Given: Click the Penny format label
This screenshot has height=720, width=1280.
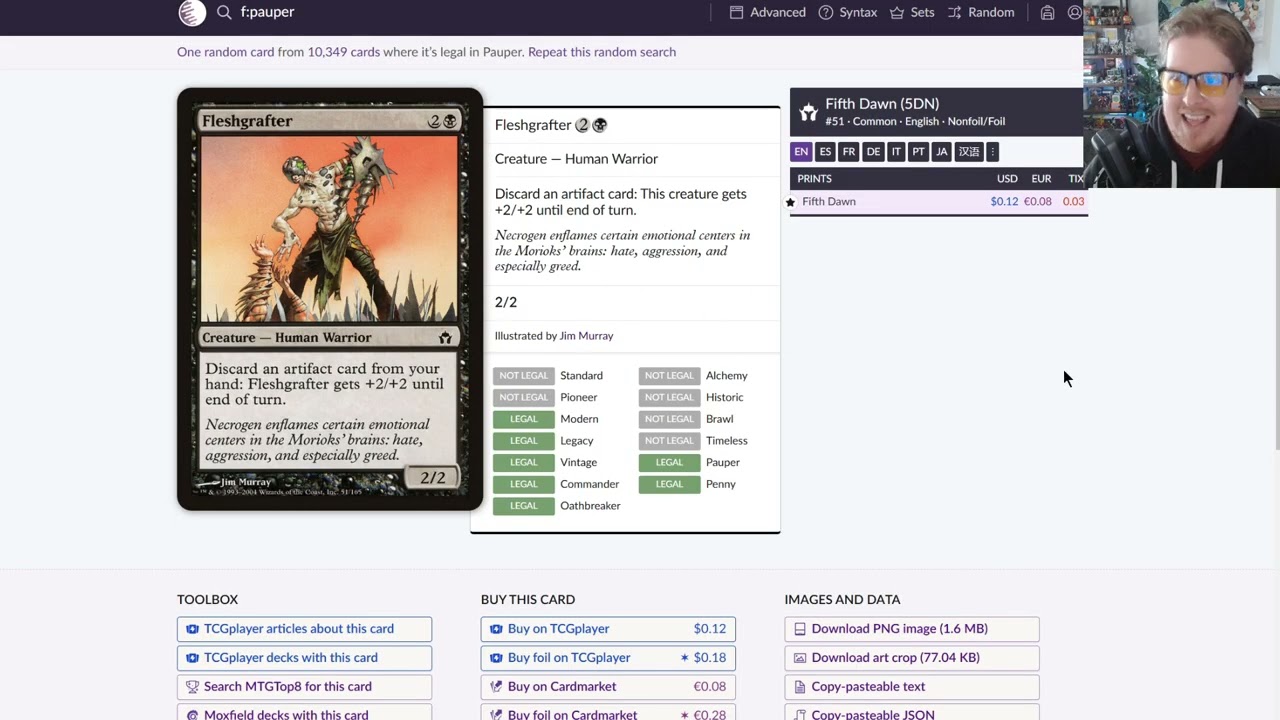Looking at the screenshot, I should click(721, 484).
